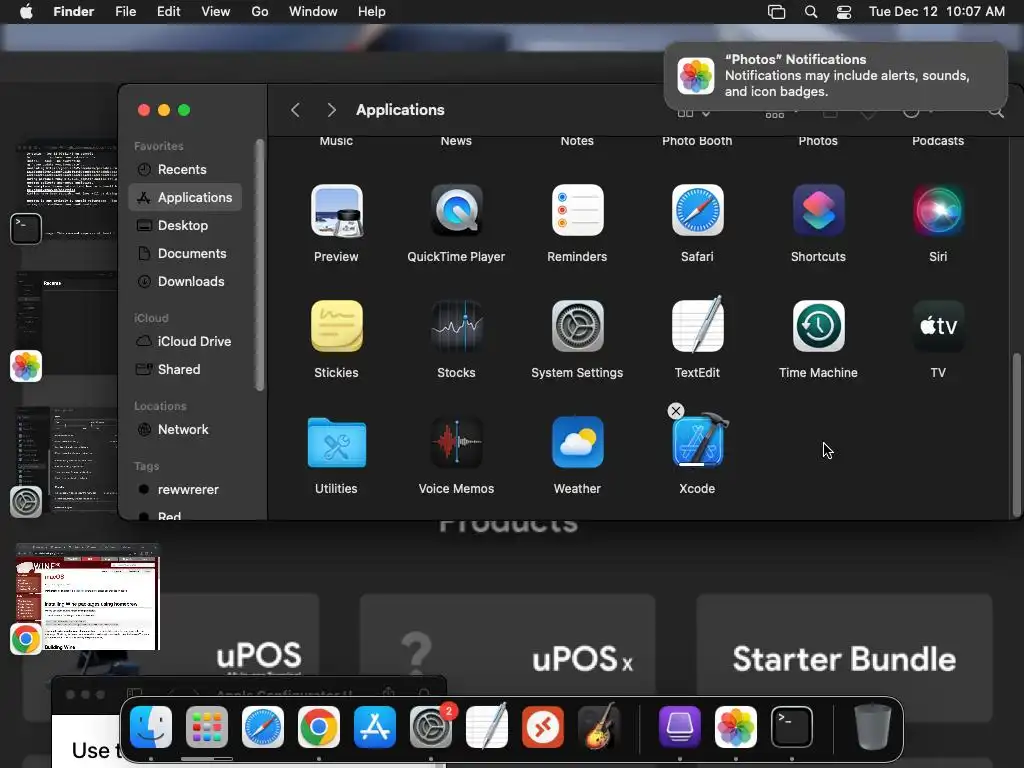Viewport: 1024px width, 768px height.
Task: Click the Stage Manager menu bar icon
Action: [x=776, y=12]
